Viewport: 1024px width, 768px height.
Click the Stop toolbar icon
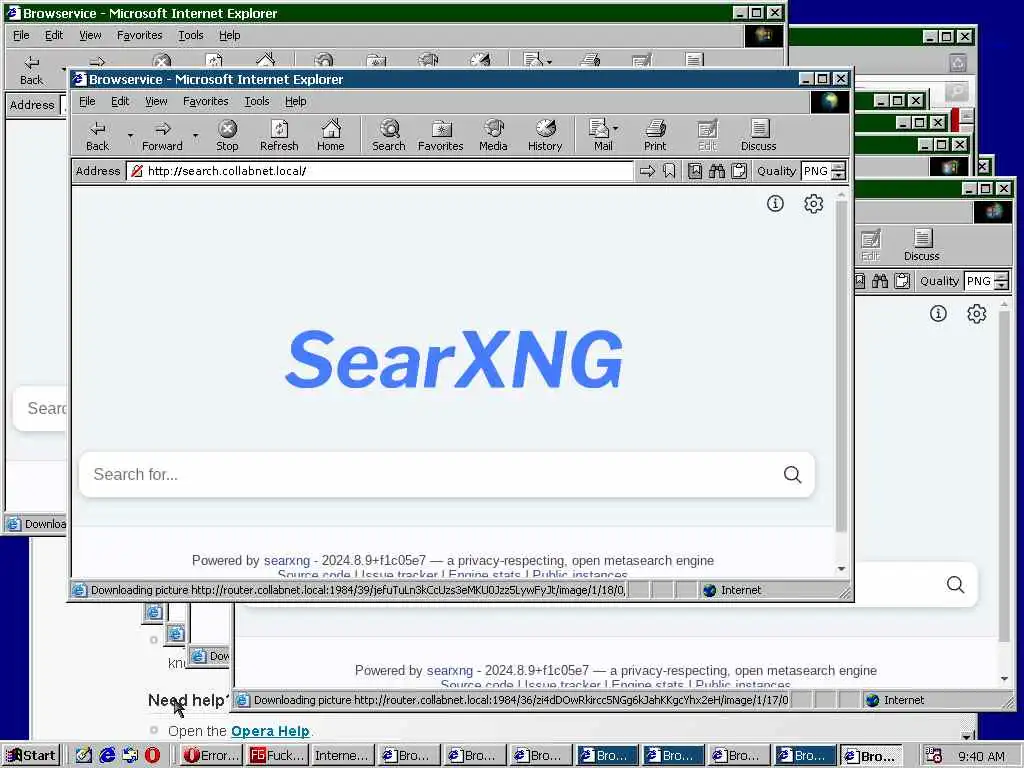tap(227, 135)
